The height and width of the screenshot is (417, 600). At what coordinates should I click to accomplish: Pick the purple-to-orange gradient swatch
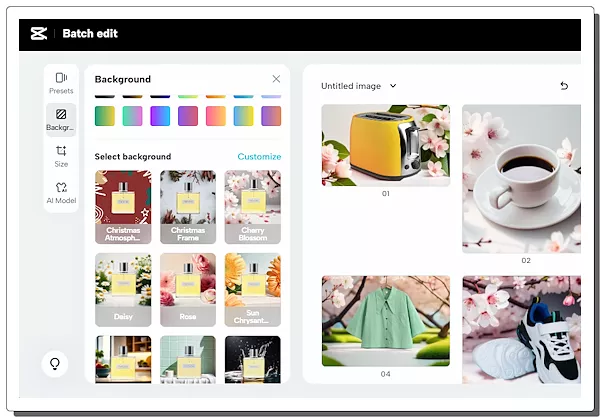click(271, 116)
